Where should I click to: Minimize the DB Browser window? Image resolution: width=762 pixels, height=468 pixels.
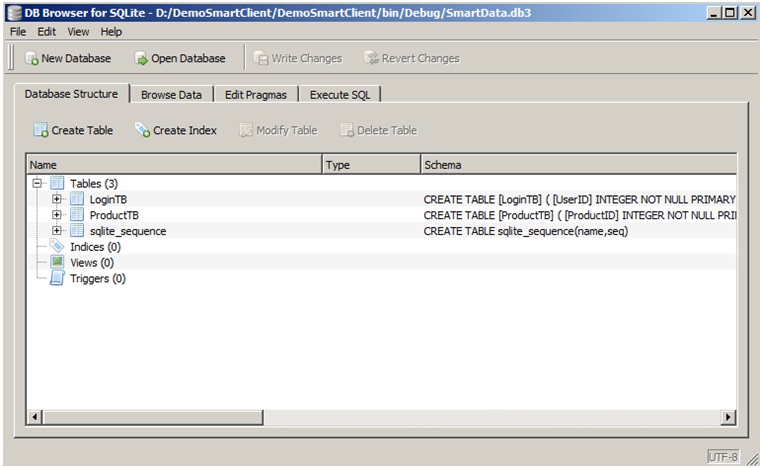click(x=713, y=13)
